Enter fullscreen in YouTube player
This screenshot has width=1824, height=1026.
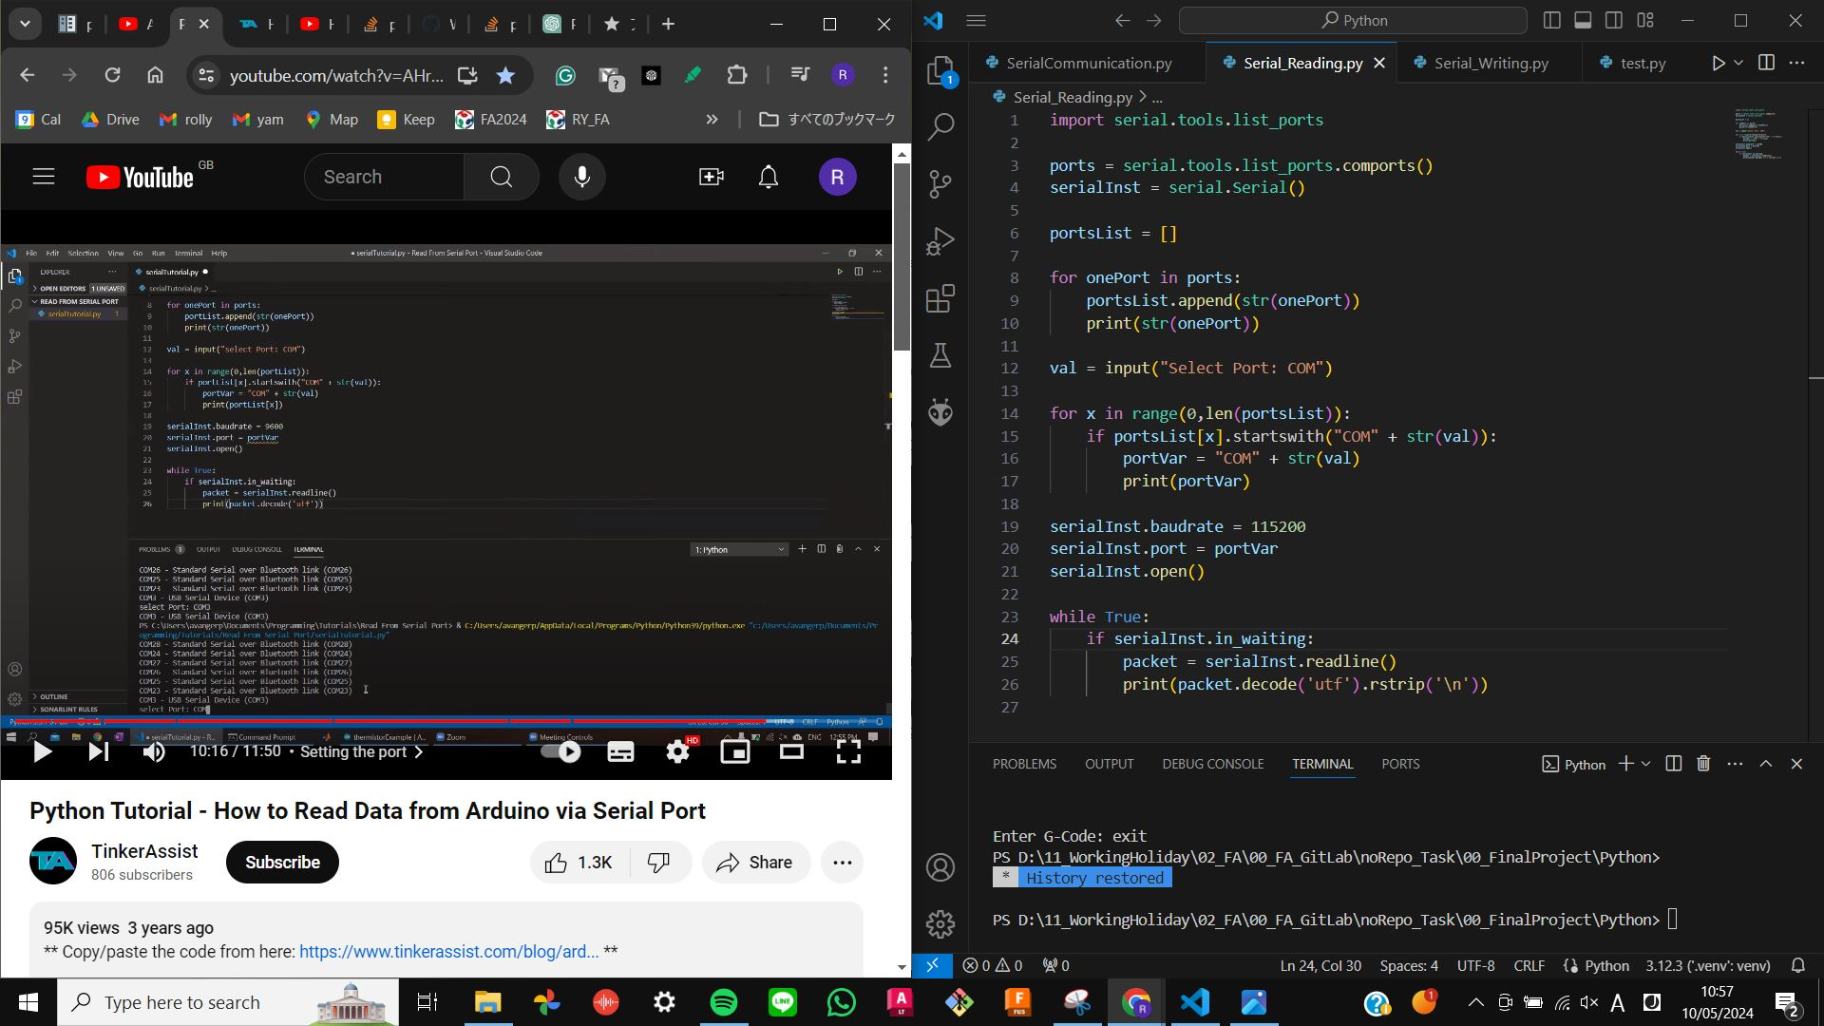(848, 752)
